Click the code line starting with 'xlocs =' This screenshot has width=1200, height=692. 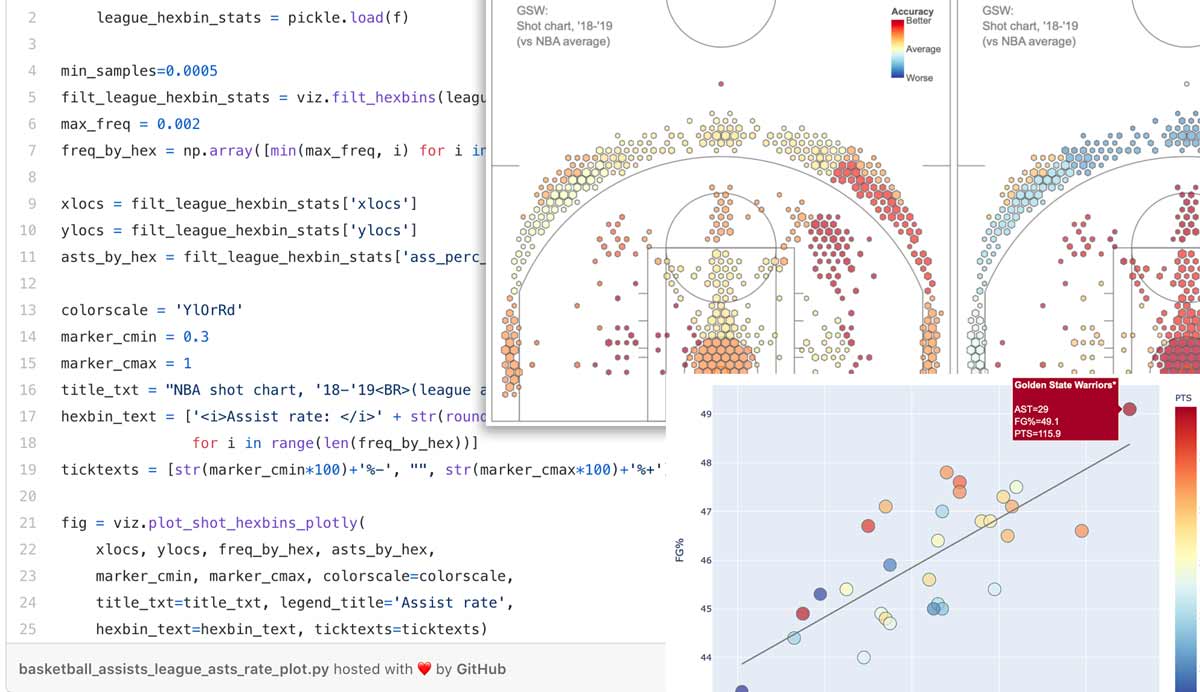tap(239, 204)
